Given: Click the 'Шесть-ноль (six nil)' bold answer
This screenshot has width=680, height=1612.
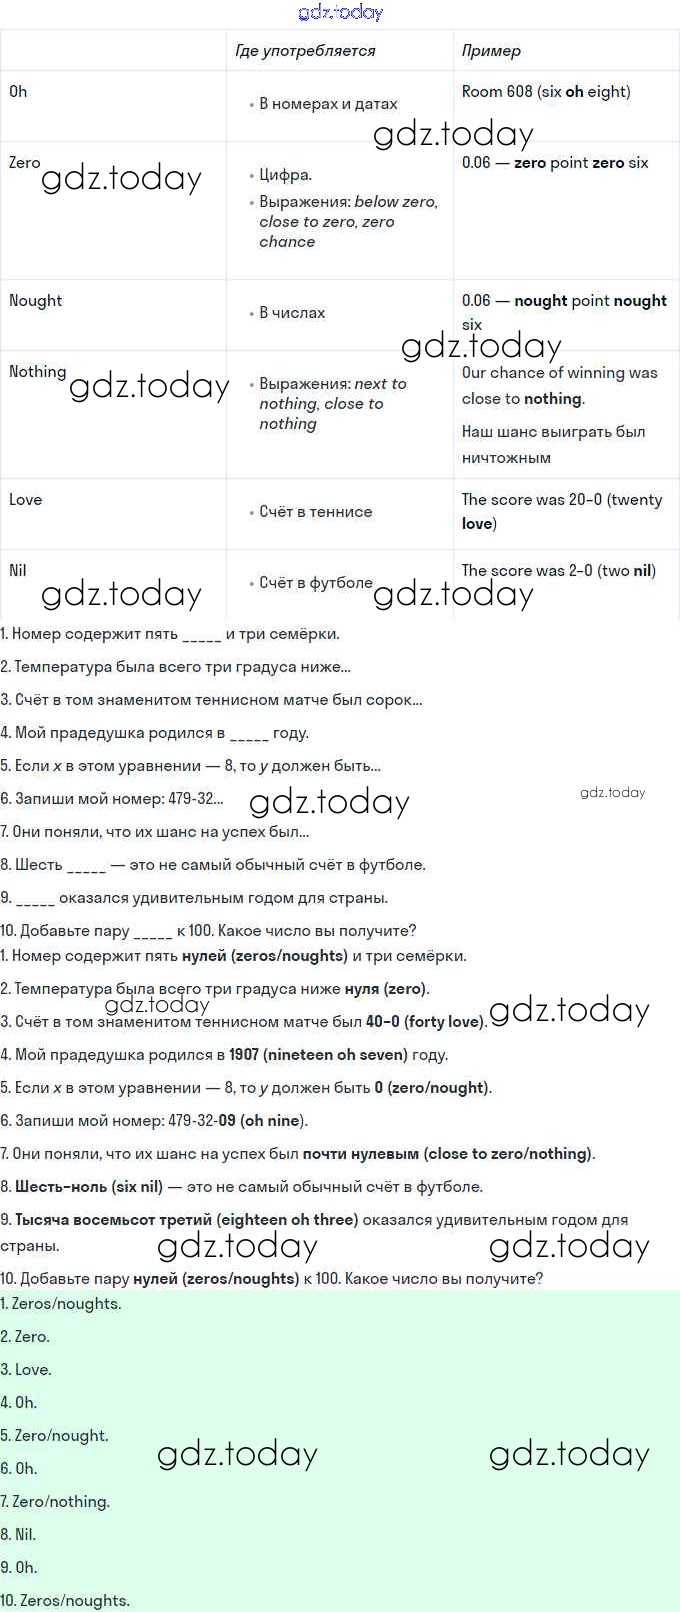Looking at the screenshot, I should point(88,1187).
